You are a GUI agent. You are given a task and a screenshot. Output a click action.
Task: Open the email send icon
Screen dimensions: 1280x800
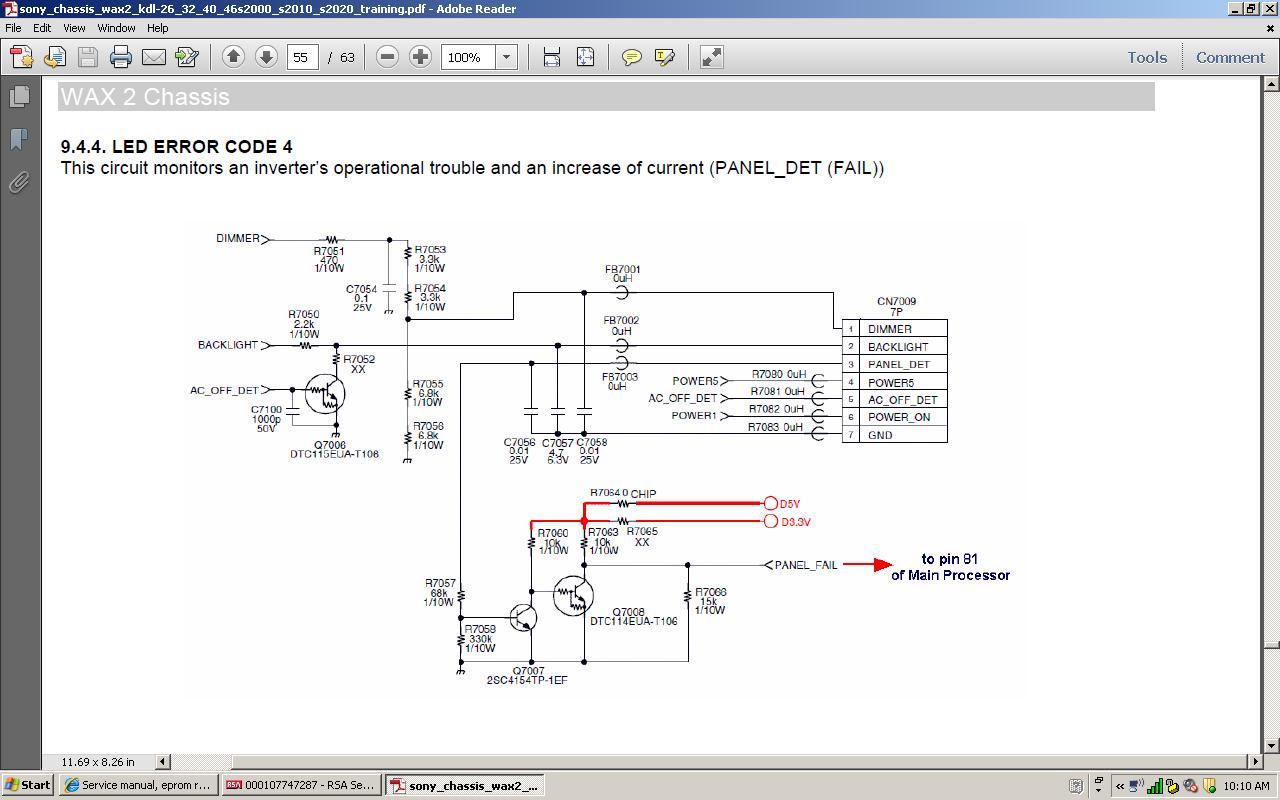click(154, 57)
